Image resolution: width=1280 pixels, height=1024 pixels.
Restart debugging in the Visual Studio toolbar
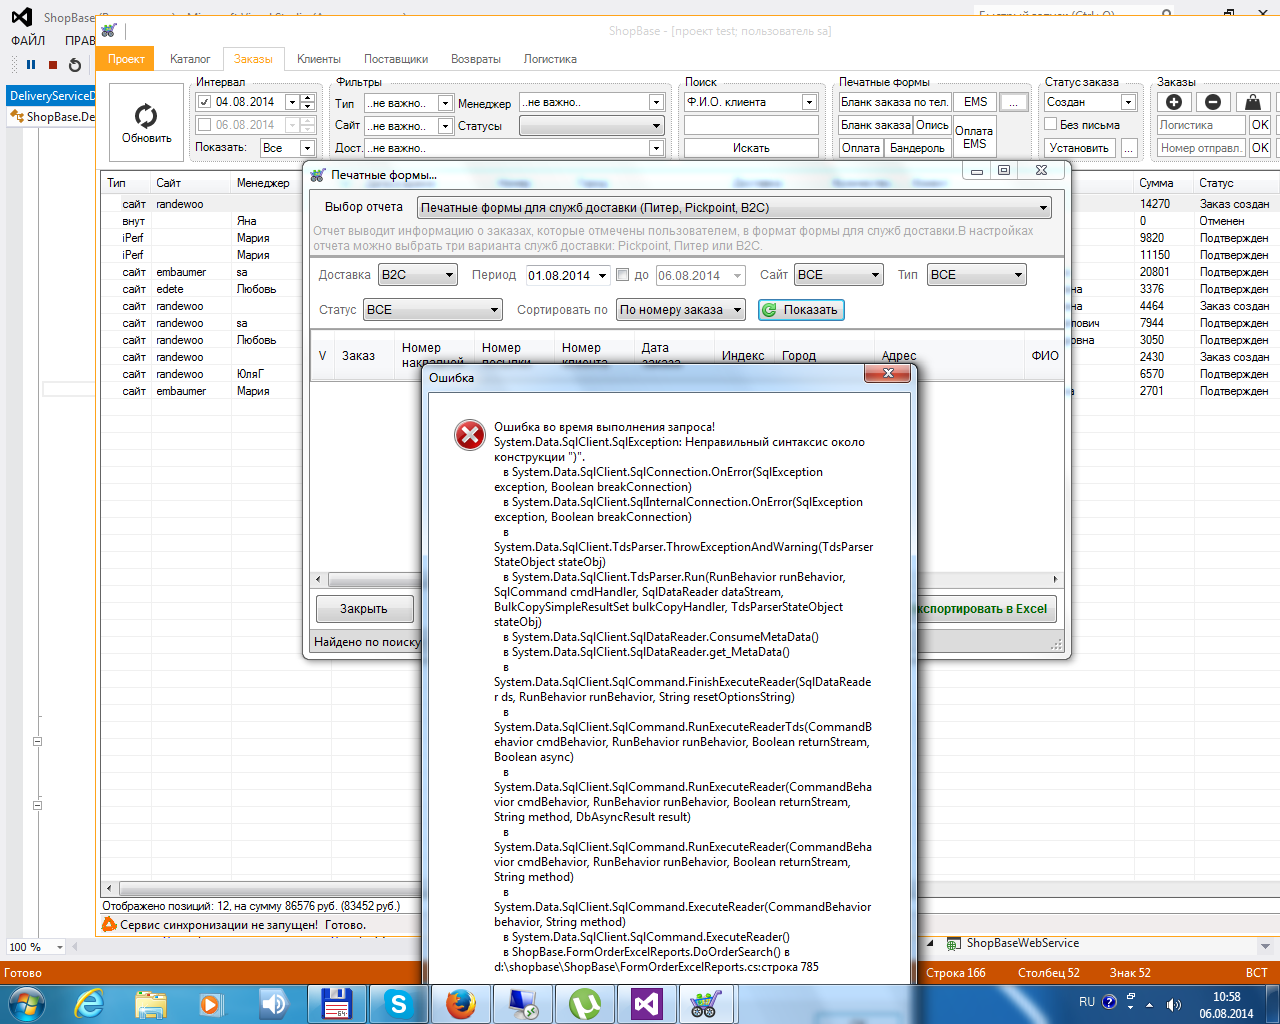(75, 65)
